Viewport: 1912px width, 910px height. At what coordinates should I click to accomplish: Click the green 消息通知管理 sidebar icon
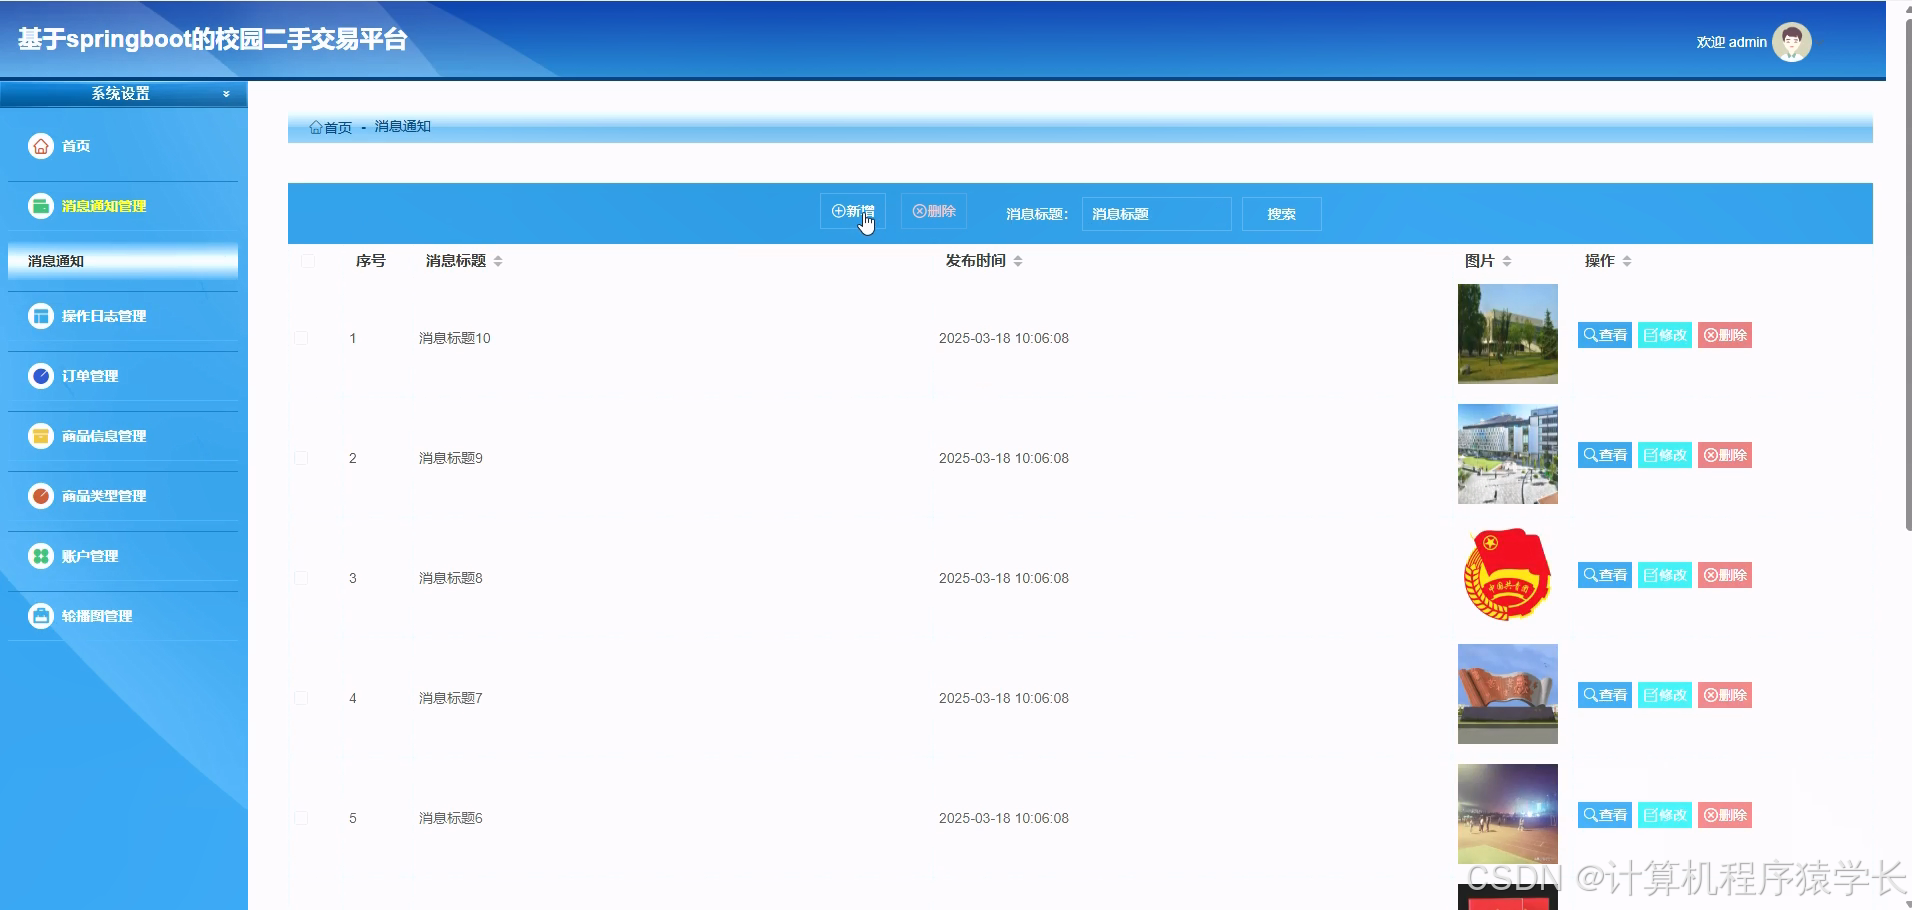pos(41,206)
